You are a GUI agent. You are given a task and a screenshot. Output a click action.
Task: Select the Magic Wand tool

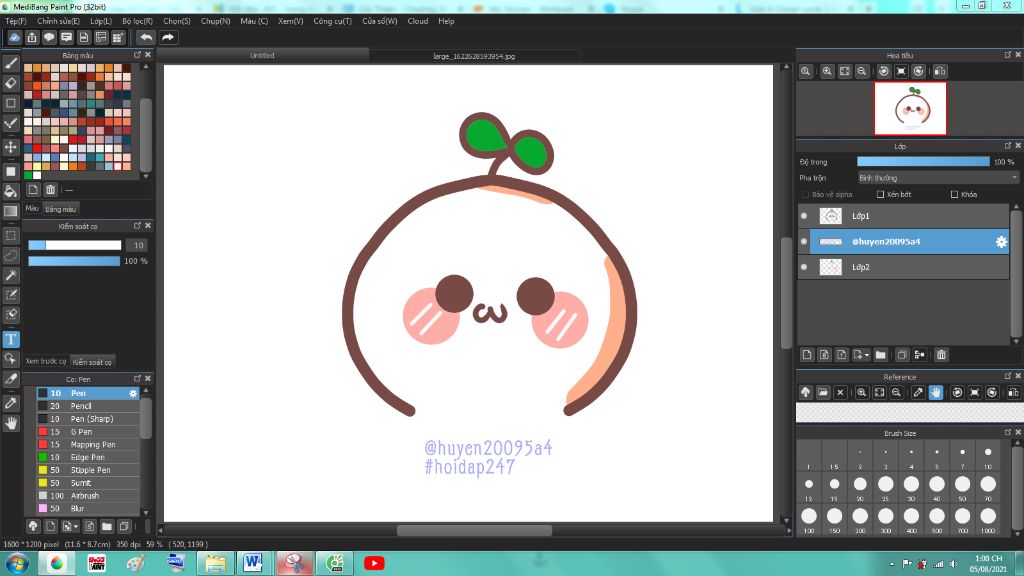tap(11, 275)
